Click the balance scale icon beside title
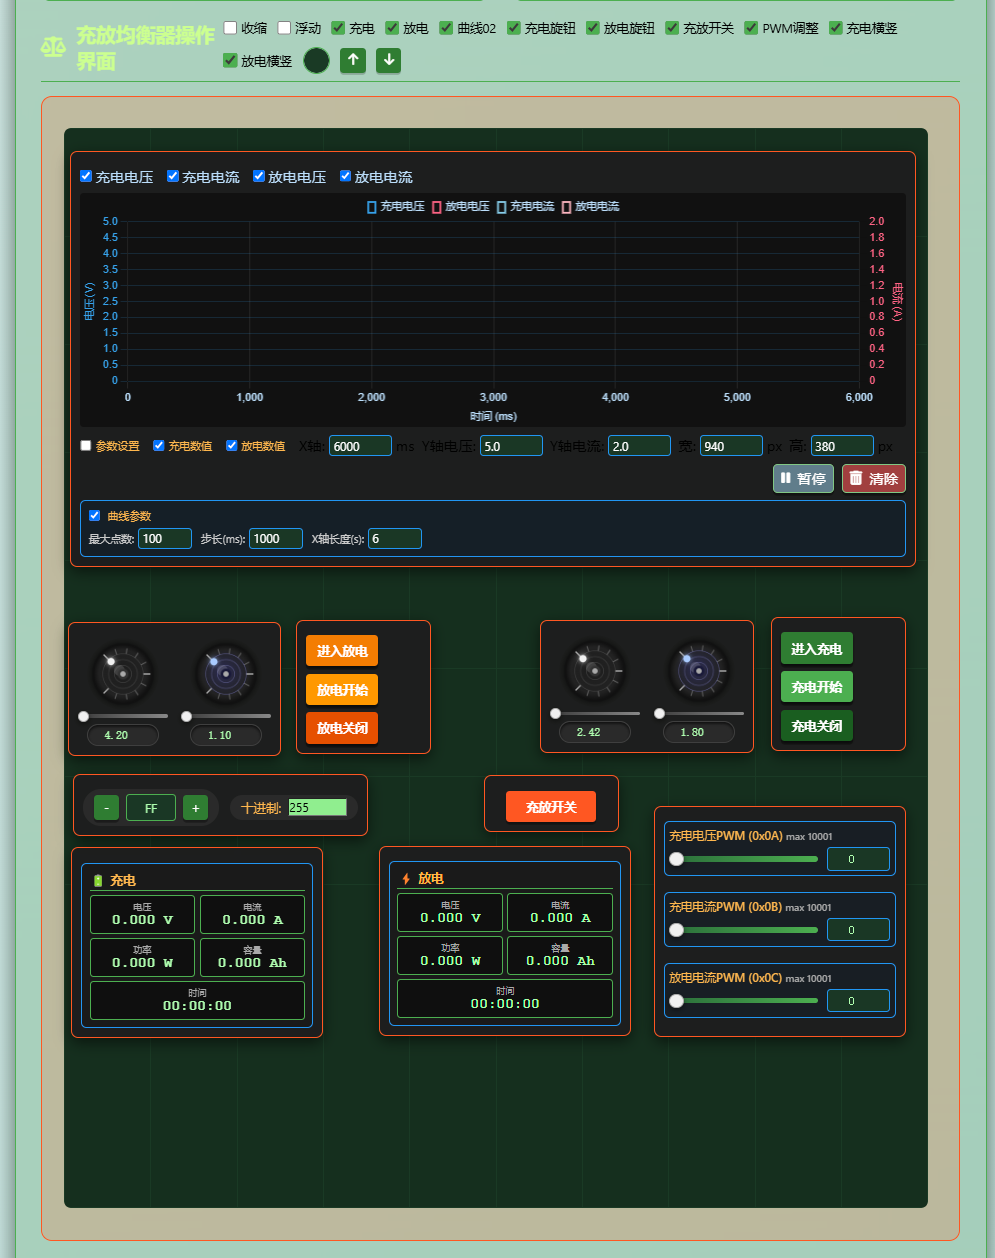This screenshot has height=1258, width=995. coord(53,48)
